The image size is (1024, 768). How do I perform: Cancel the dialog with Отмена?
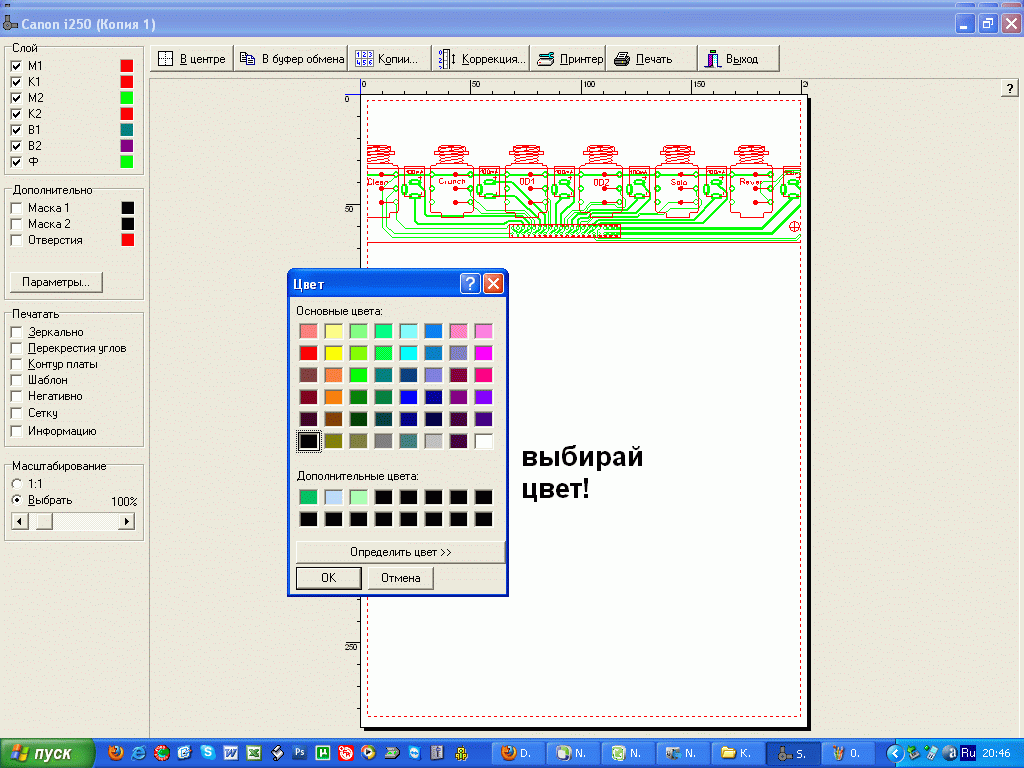click(400, 578)
